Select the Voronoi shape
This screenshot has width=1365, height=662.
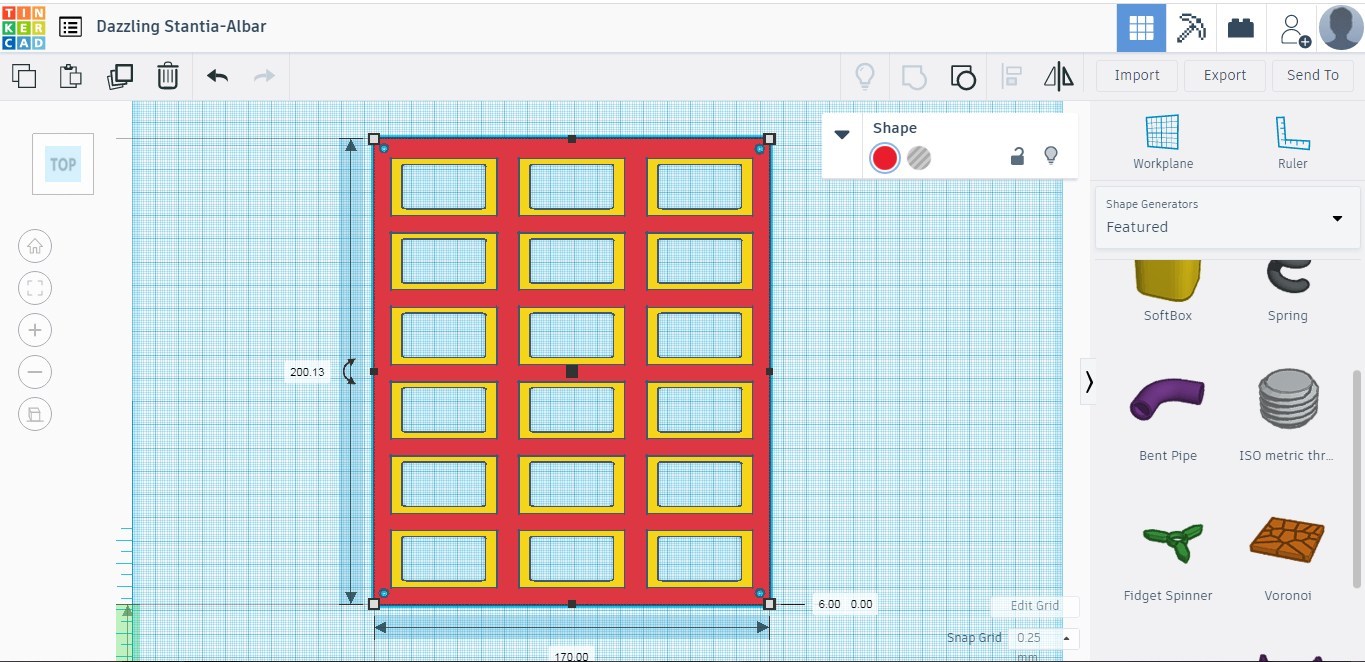[x=1288, y=560]
